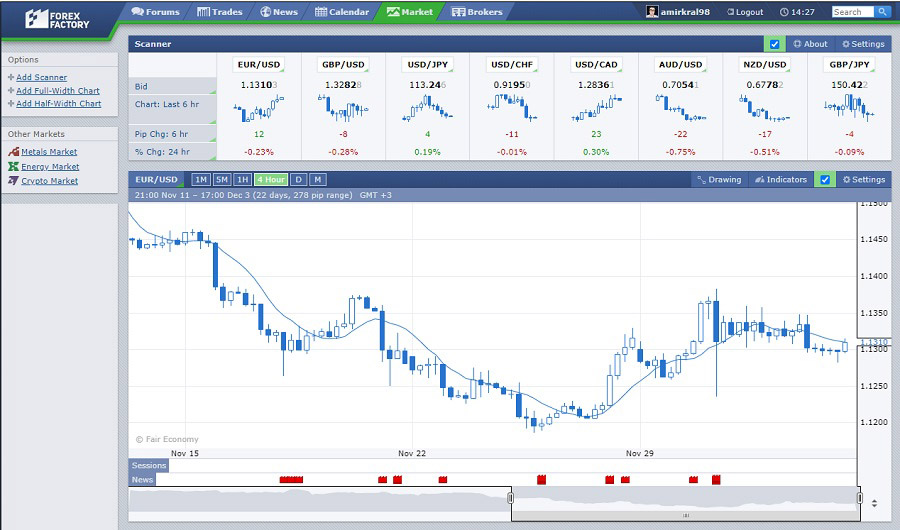Open Scanner Settings
Viewport: 900px width, 530px height.
pos(863,44)
